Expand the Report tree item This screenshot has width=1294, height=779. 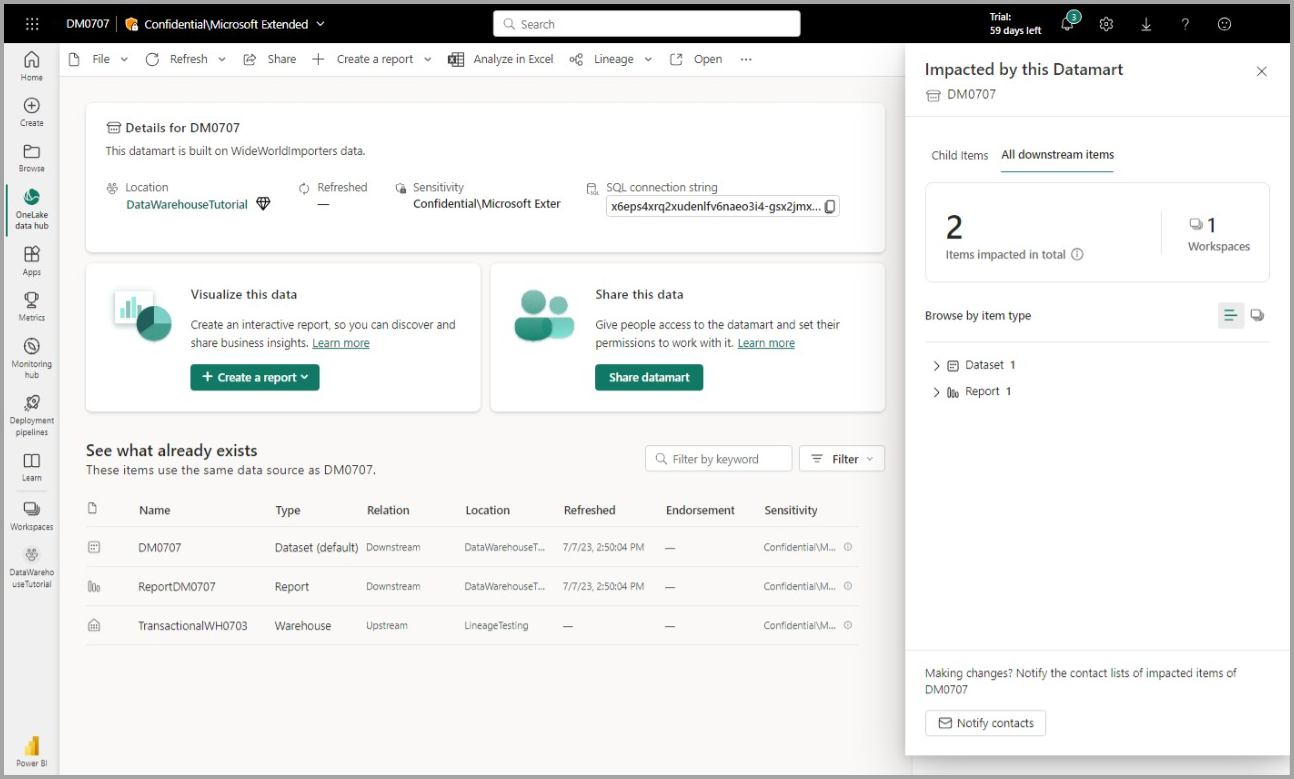click(936, 392)
